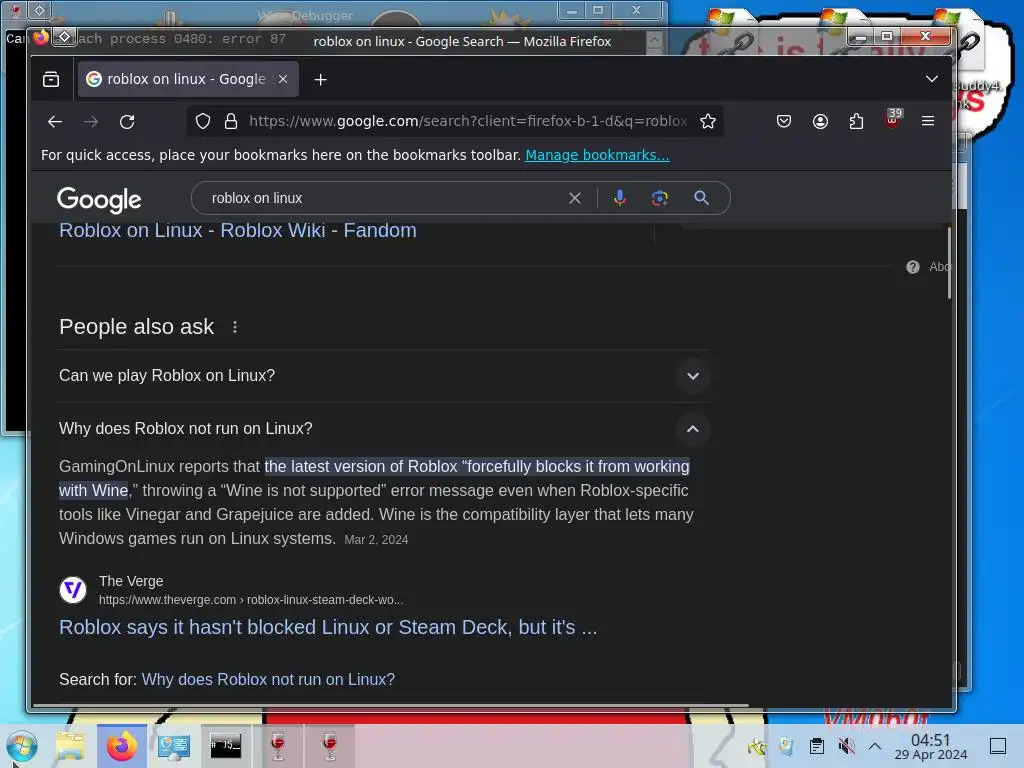Reload the current page
The height and width of the screenshot is (768, 1024).
click(x=127, y=121)
